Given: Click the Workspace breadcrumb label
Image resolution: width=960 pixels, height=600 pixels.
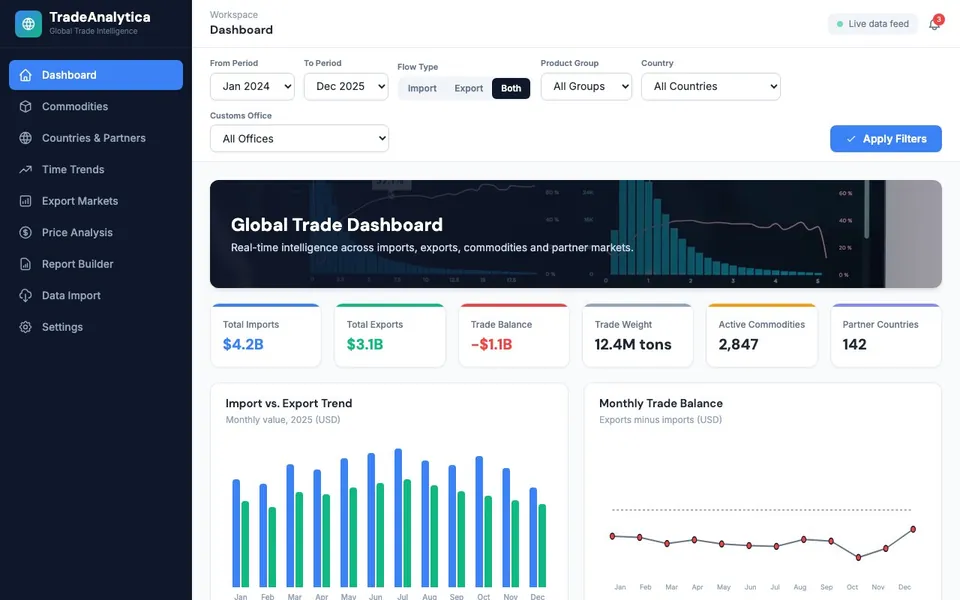Looking at the screenshot, I should click(x=233, y=15).
